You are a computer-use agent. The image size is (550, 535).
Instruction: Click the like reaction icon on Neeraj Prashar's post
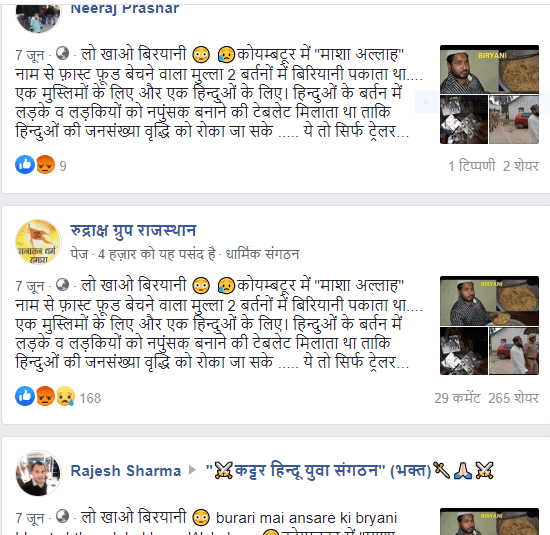[x=25, y=165]
